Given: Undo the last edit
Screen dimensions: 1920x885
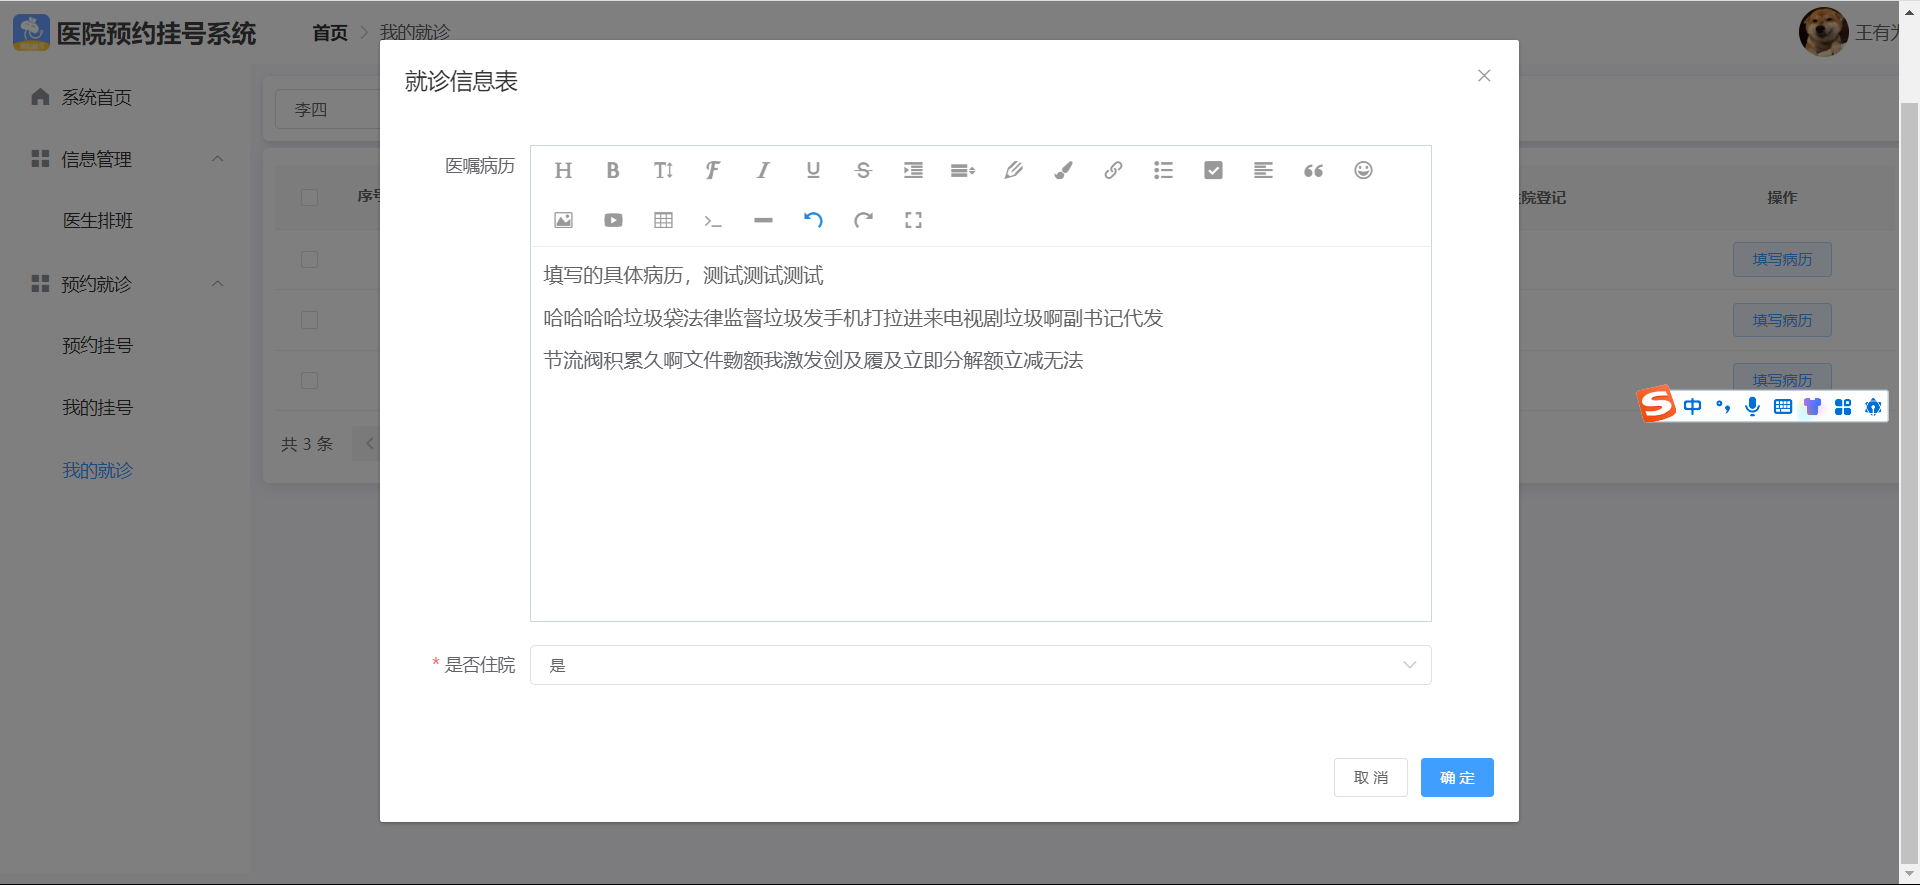Looking at the screenshot, I should pos(813,220).
